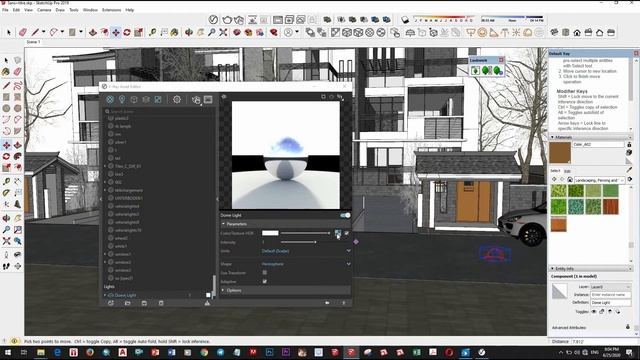Open V-Ray Asset Editor from V-Ray toolbar

pos(213,19)
